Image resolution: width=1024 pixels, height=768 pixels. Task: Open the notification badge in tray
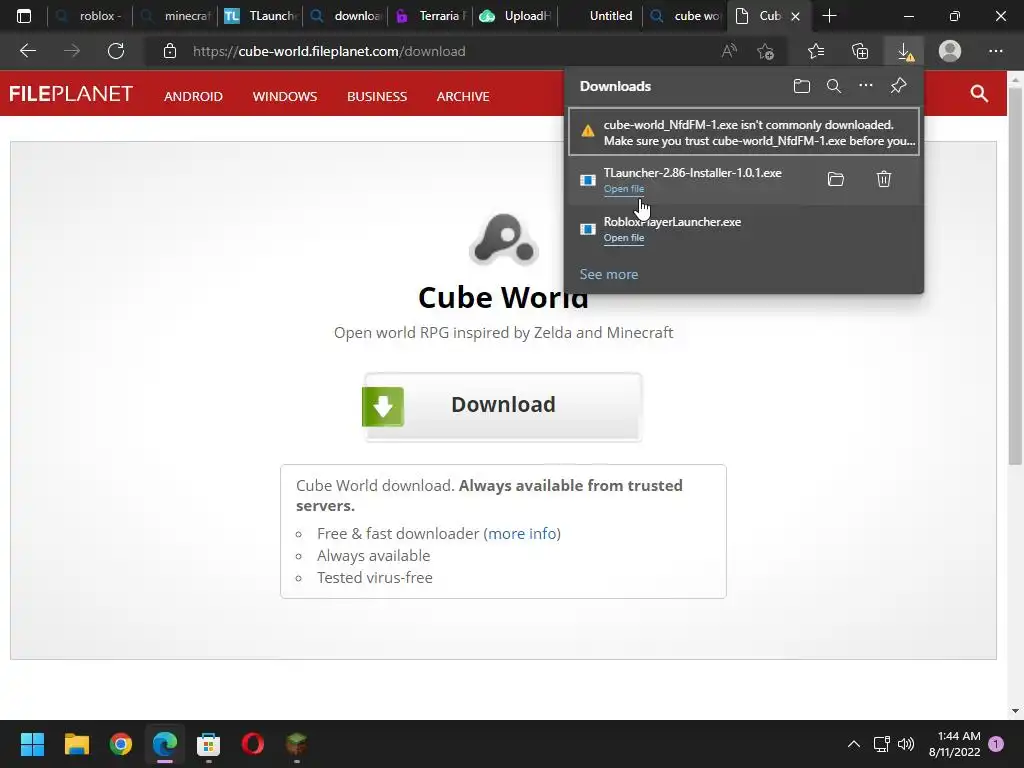996,744
